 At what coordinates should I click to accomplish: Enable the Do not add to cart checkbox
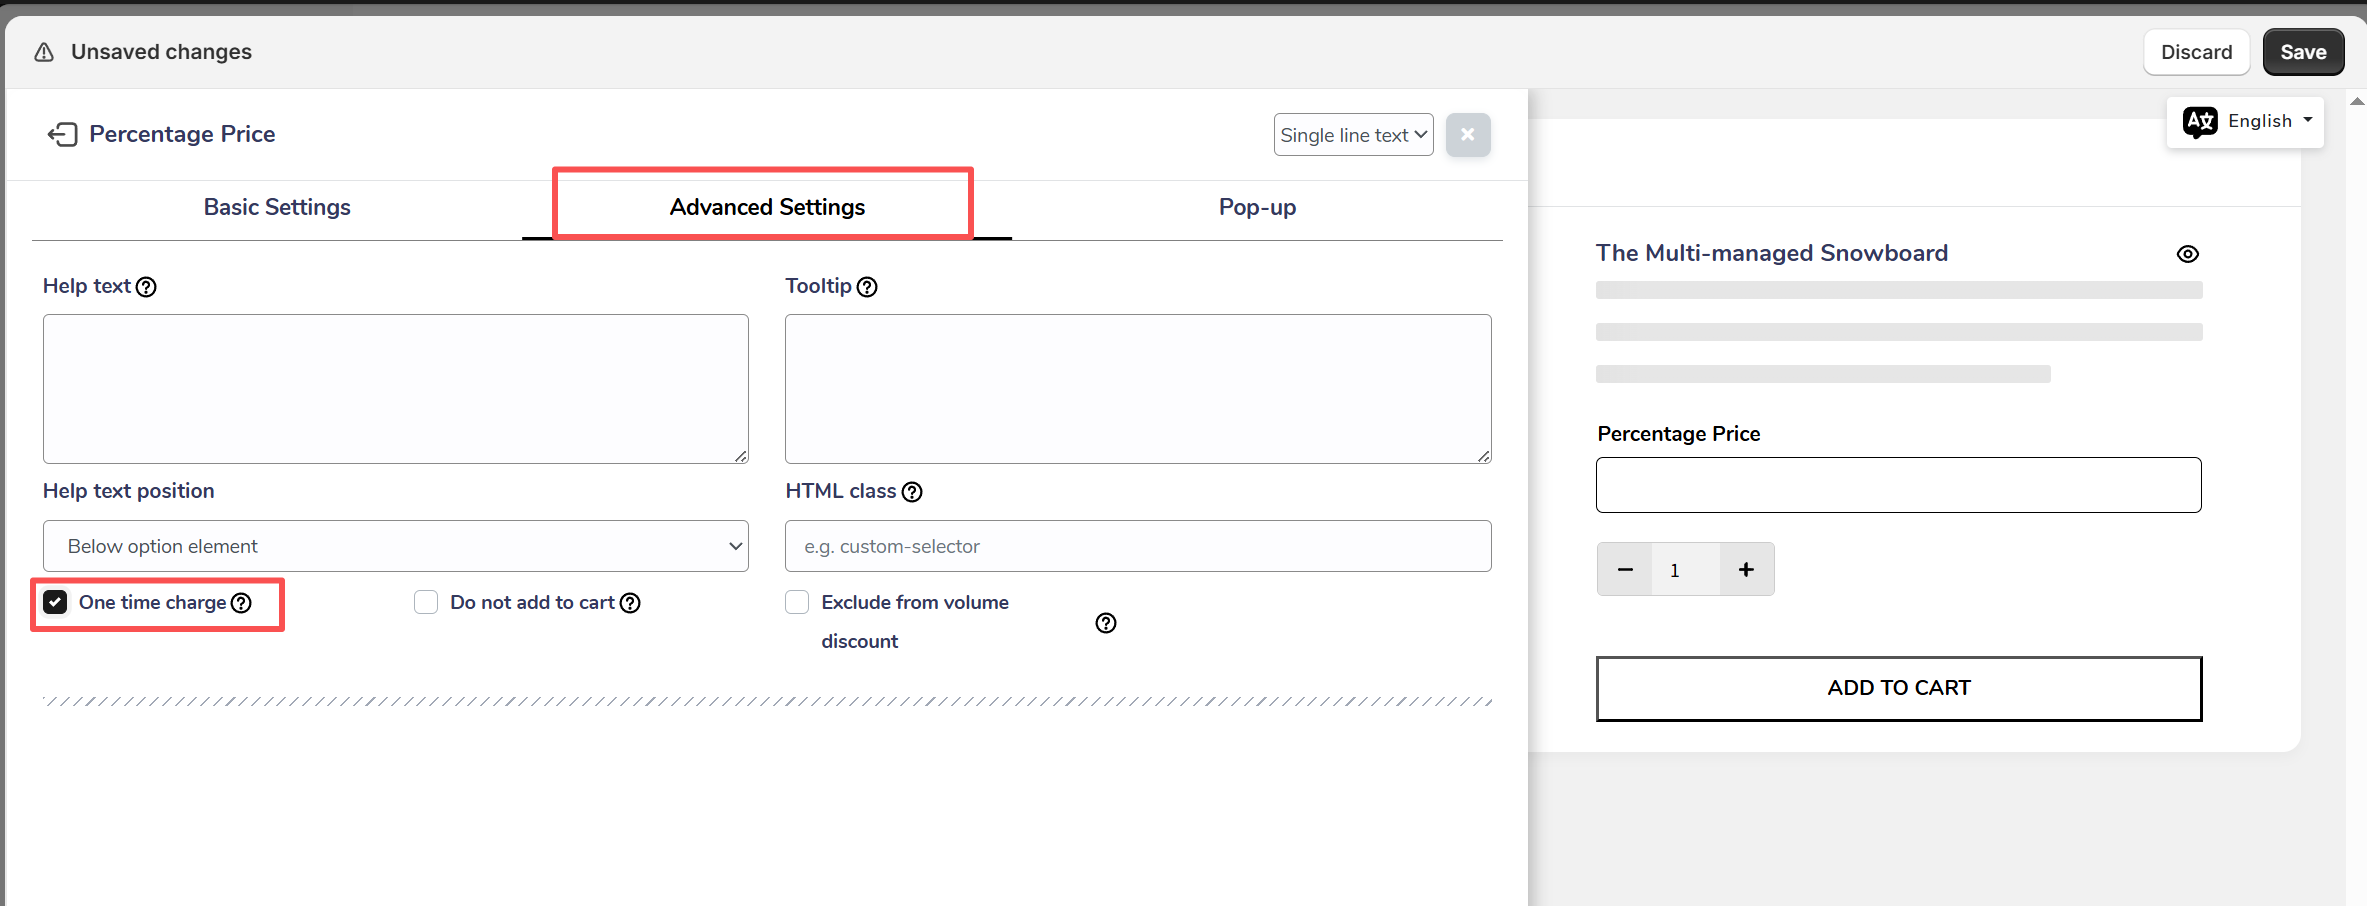(x=426, y=602)
